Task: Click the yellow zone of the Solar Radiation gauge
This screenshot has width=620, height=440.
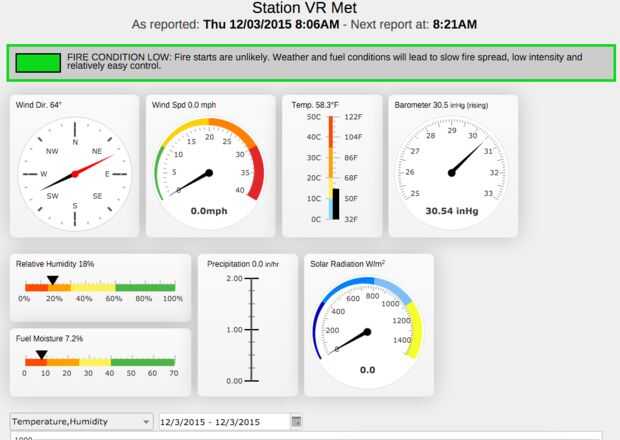Action: click(x=415, y=330)
